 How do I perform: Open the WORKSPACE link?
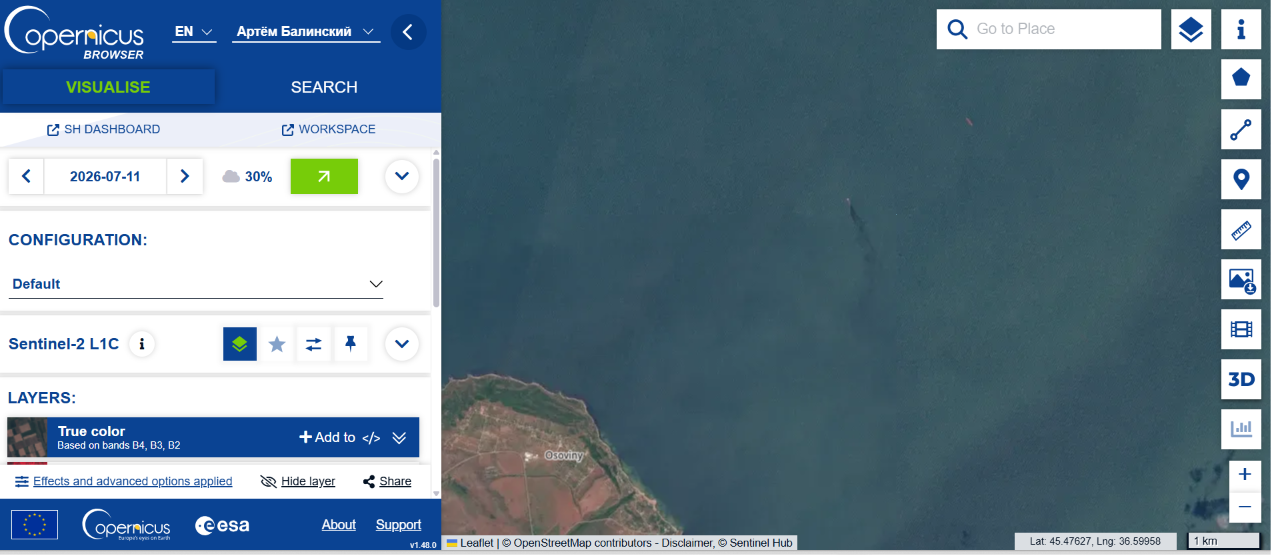(329, 129)
